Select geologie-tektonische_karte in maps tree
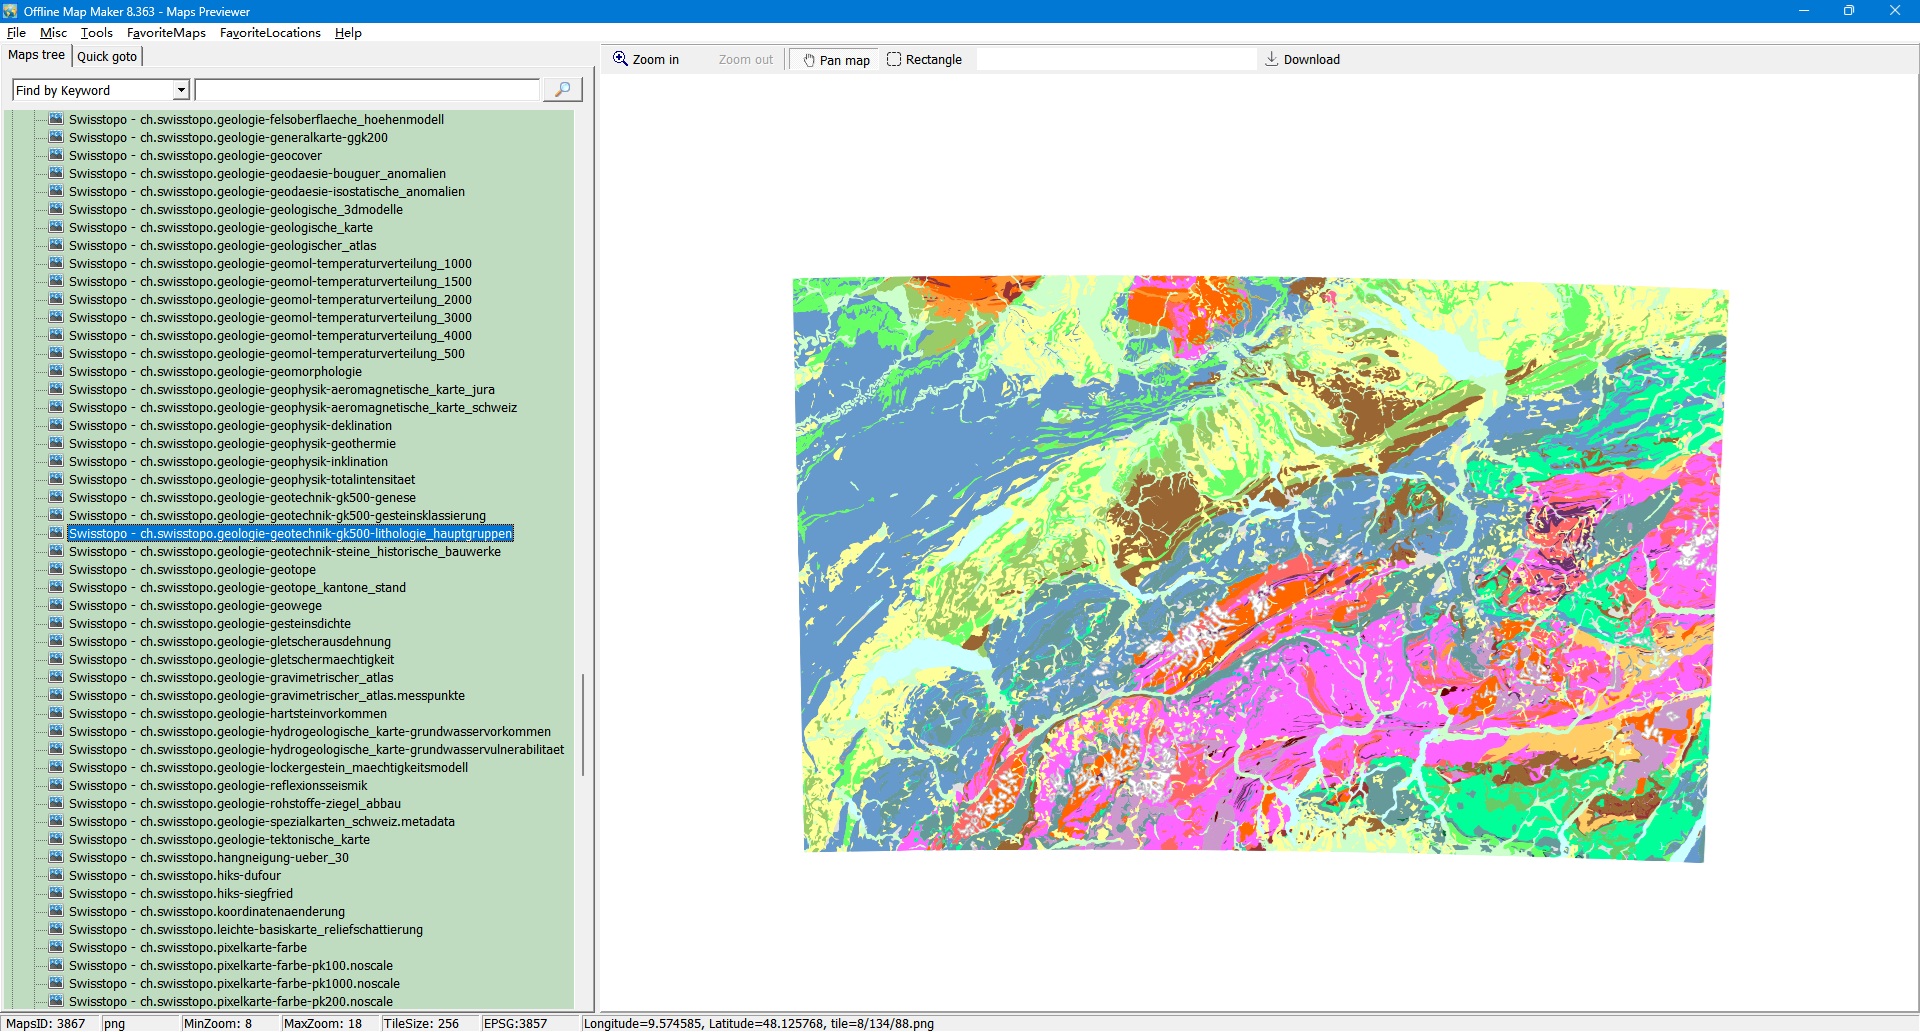The image size is (1920, 1032). tap(219, 840)
